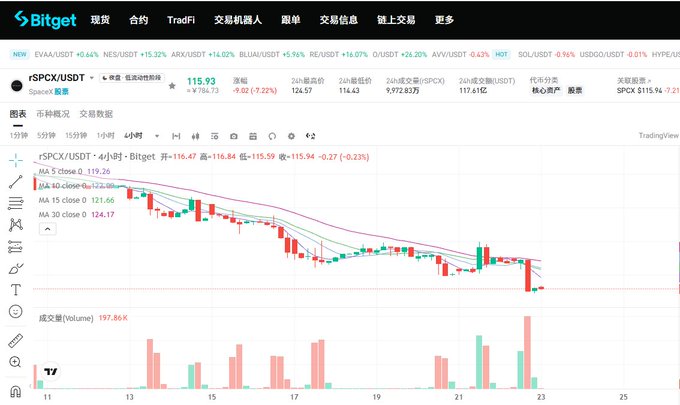Open the date range selector icon

(x=176, y=136)
